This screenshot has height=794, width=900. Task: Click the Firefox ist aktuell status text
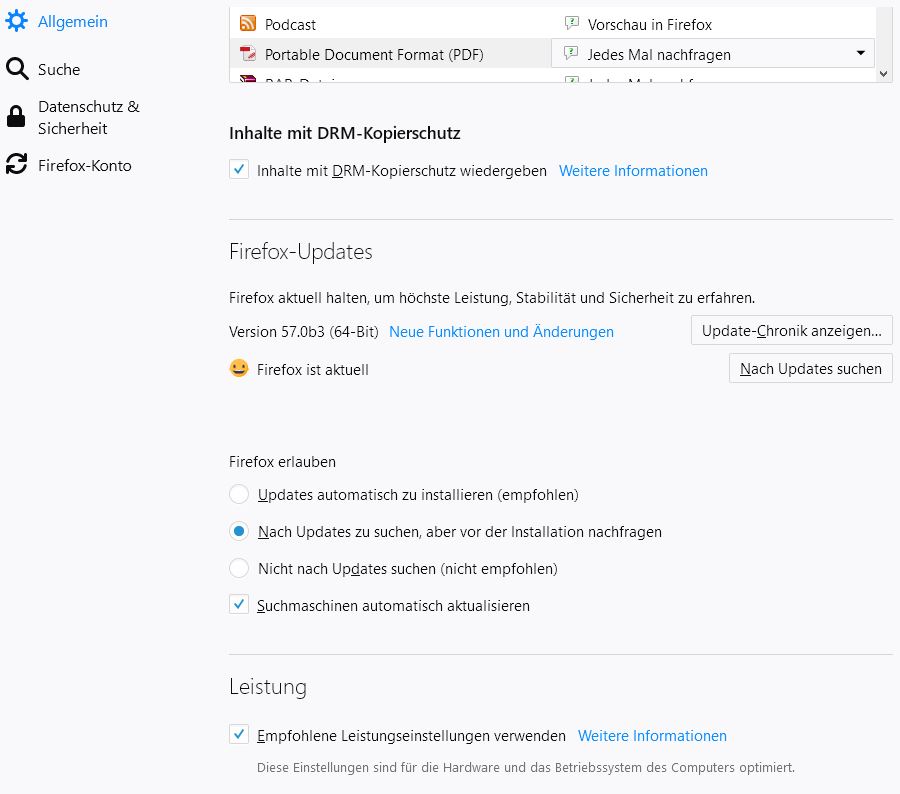click(x=313, y=370)
